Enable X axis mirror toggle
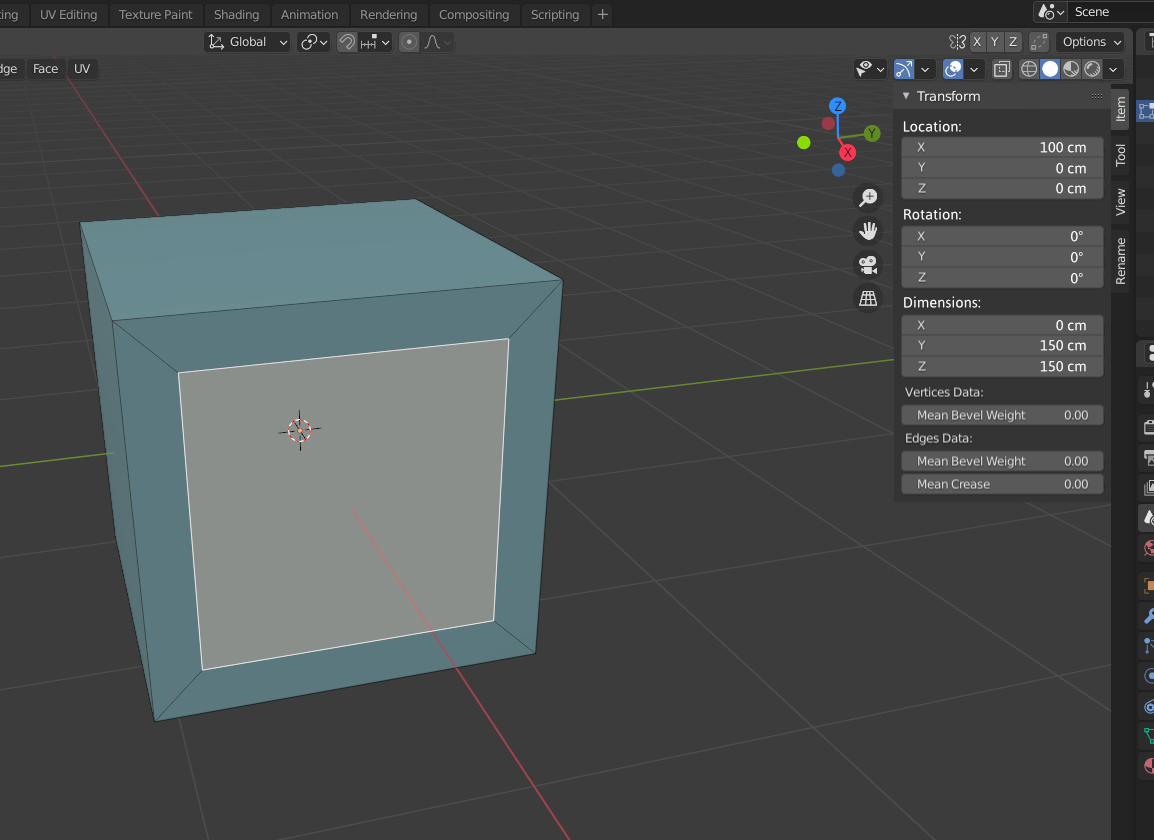Image resolution: width=1154 pixels, height=840 pixels. [977, 42]
